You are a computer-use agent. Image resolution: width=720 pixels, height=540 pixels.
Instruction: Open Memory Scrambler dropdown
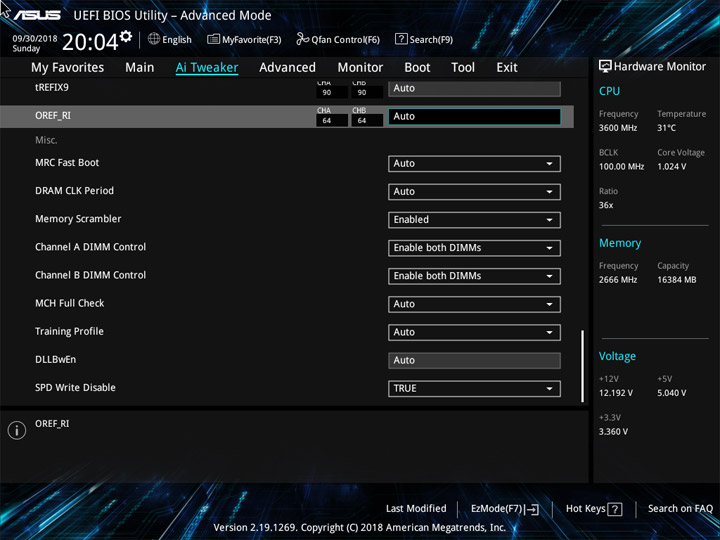[474, 219]
